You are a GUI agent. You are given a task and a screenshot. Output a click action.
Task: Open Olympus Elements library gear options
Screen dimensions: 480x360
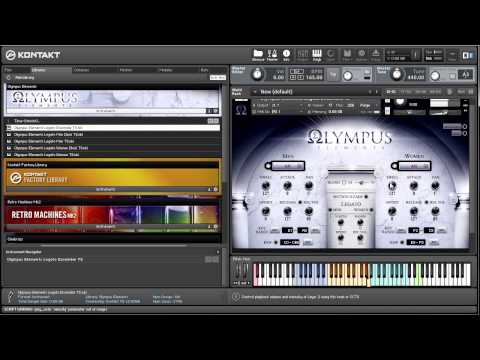pos(215,111)
